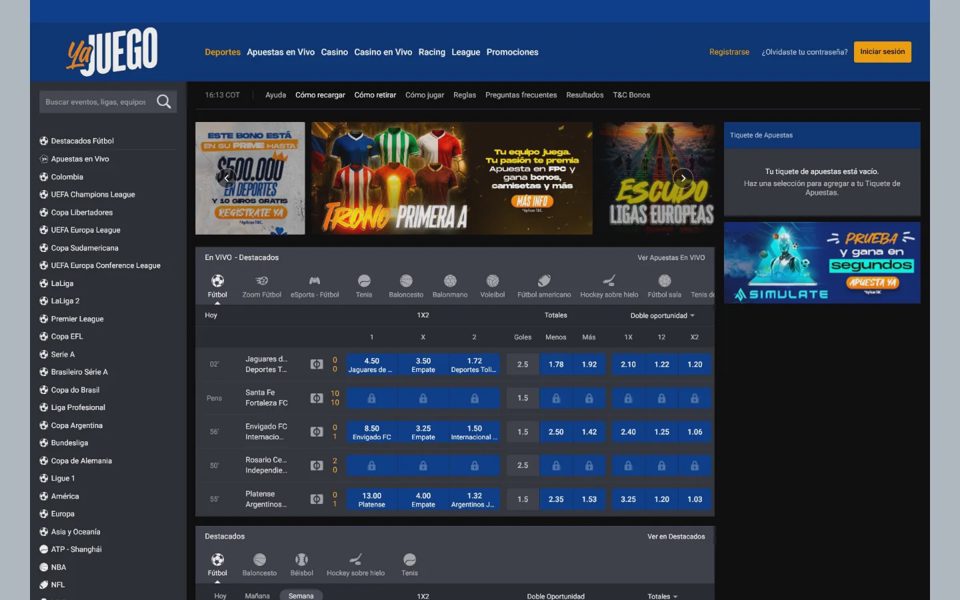Click the search events input field
This screenshot has height=600, width=960.
point(96,102)
